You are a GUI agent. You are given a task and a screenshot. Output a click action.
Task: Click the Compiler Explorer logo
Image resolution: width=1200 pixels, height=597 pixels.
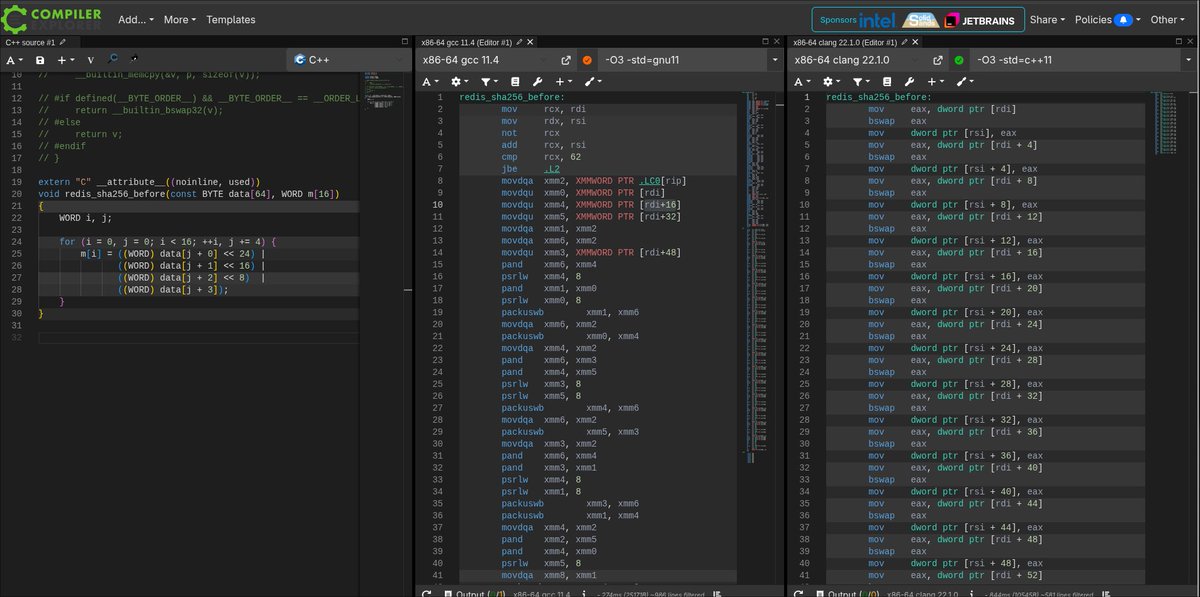point(52,18)
